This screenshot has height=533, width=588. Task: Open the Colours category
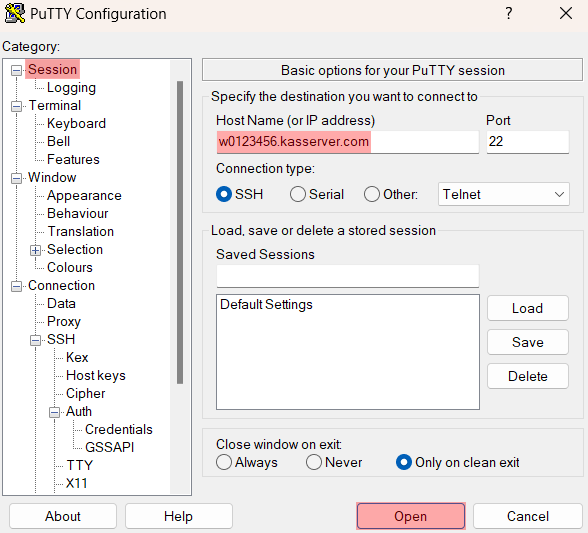(70, 267)
